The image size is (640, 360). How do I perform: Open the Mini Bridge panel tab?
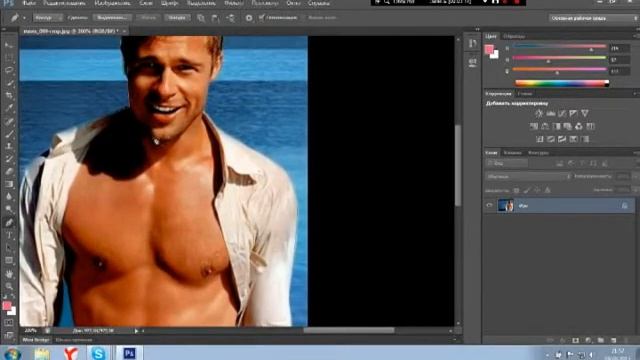[x=36, y=340]
